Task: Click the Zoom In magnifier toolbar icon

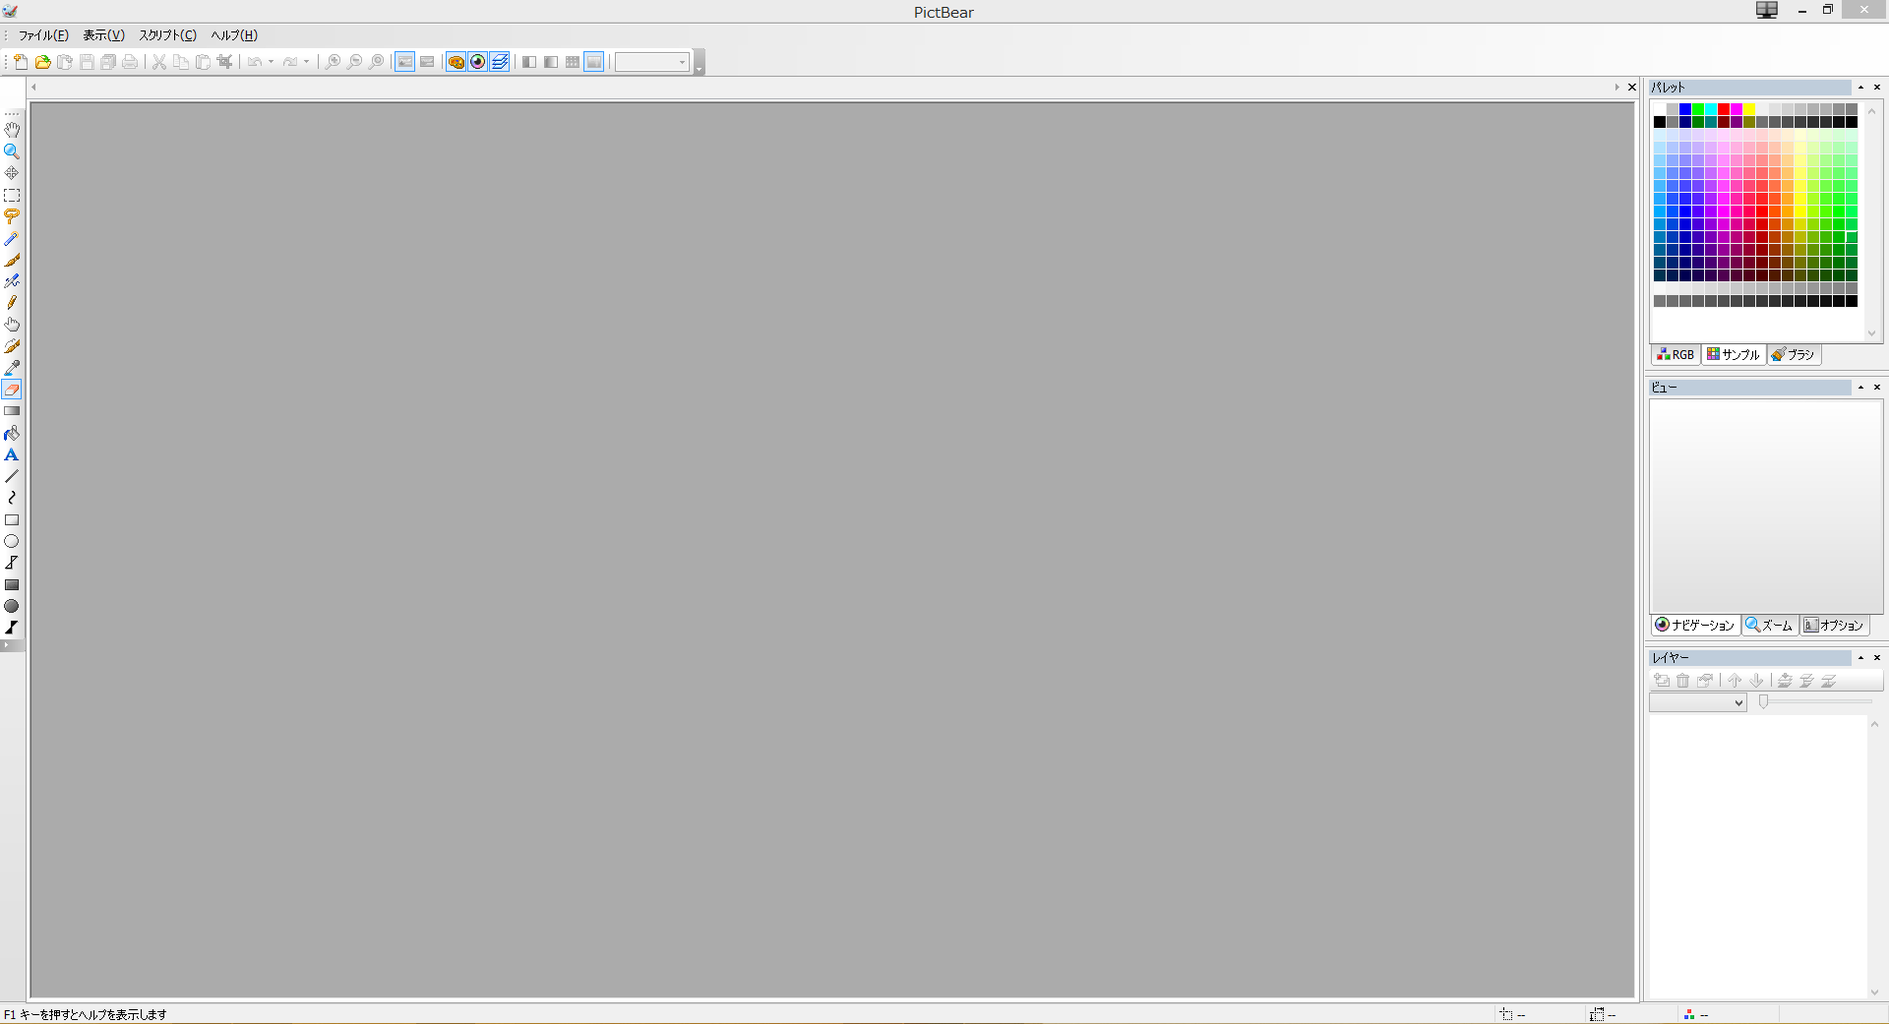Action: point(333,62)
